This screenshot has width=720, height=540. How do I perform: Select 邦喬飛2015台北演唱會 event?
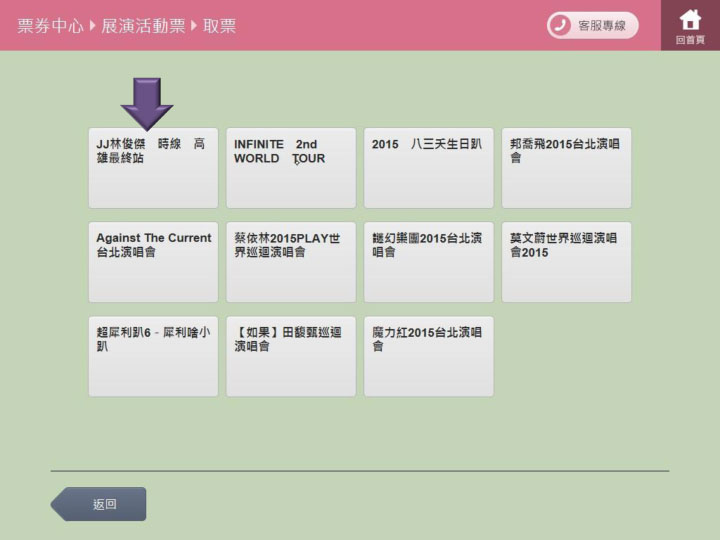click(567, 168)
